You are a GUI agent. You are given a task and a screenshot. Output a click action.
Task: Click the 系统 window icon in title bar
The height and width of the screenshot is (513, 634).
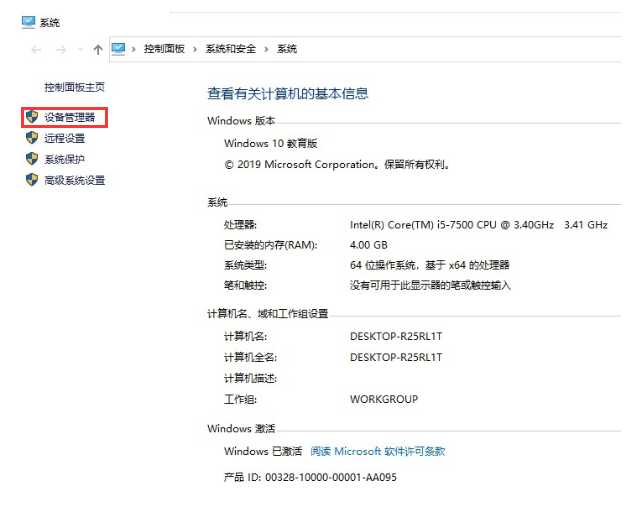[28, 22]
